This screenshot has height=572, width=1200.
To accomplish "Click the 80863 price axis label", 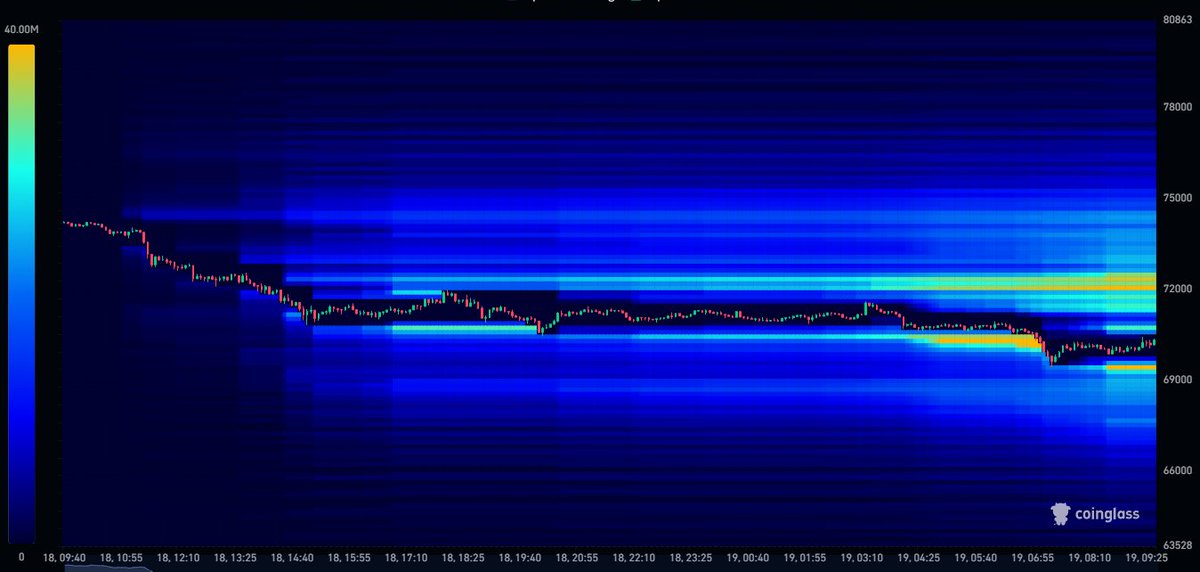I will 1175,21.
